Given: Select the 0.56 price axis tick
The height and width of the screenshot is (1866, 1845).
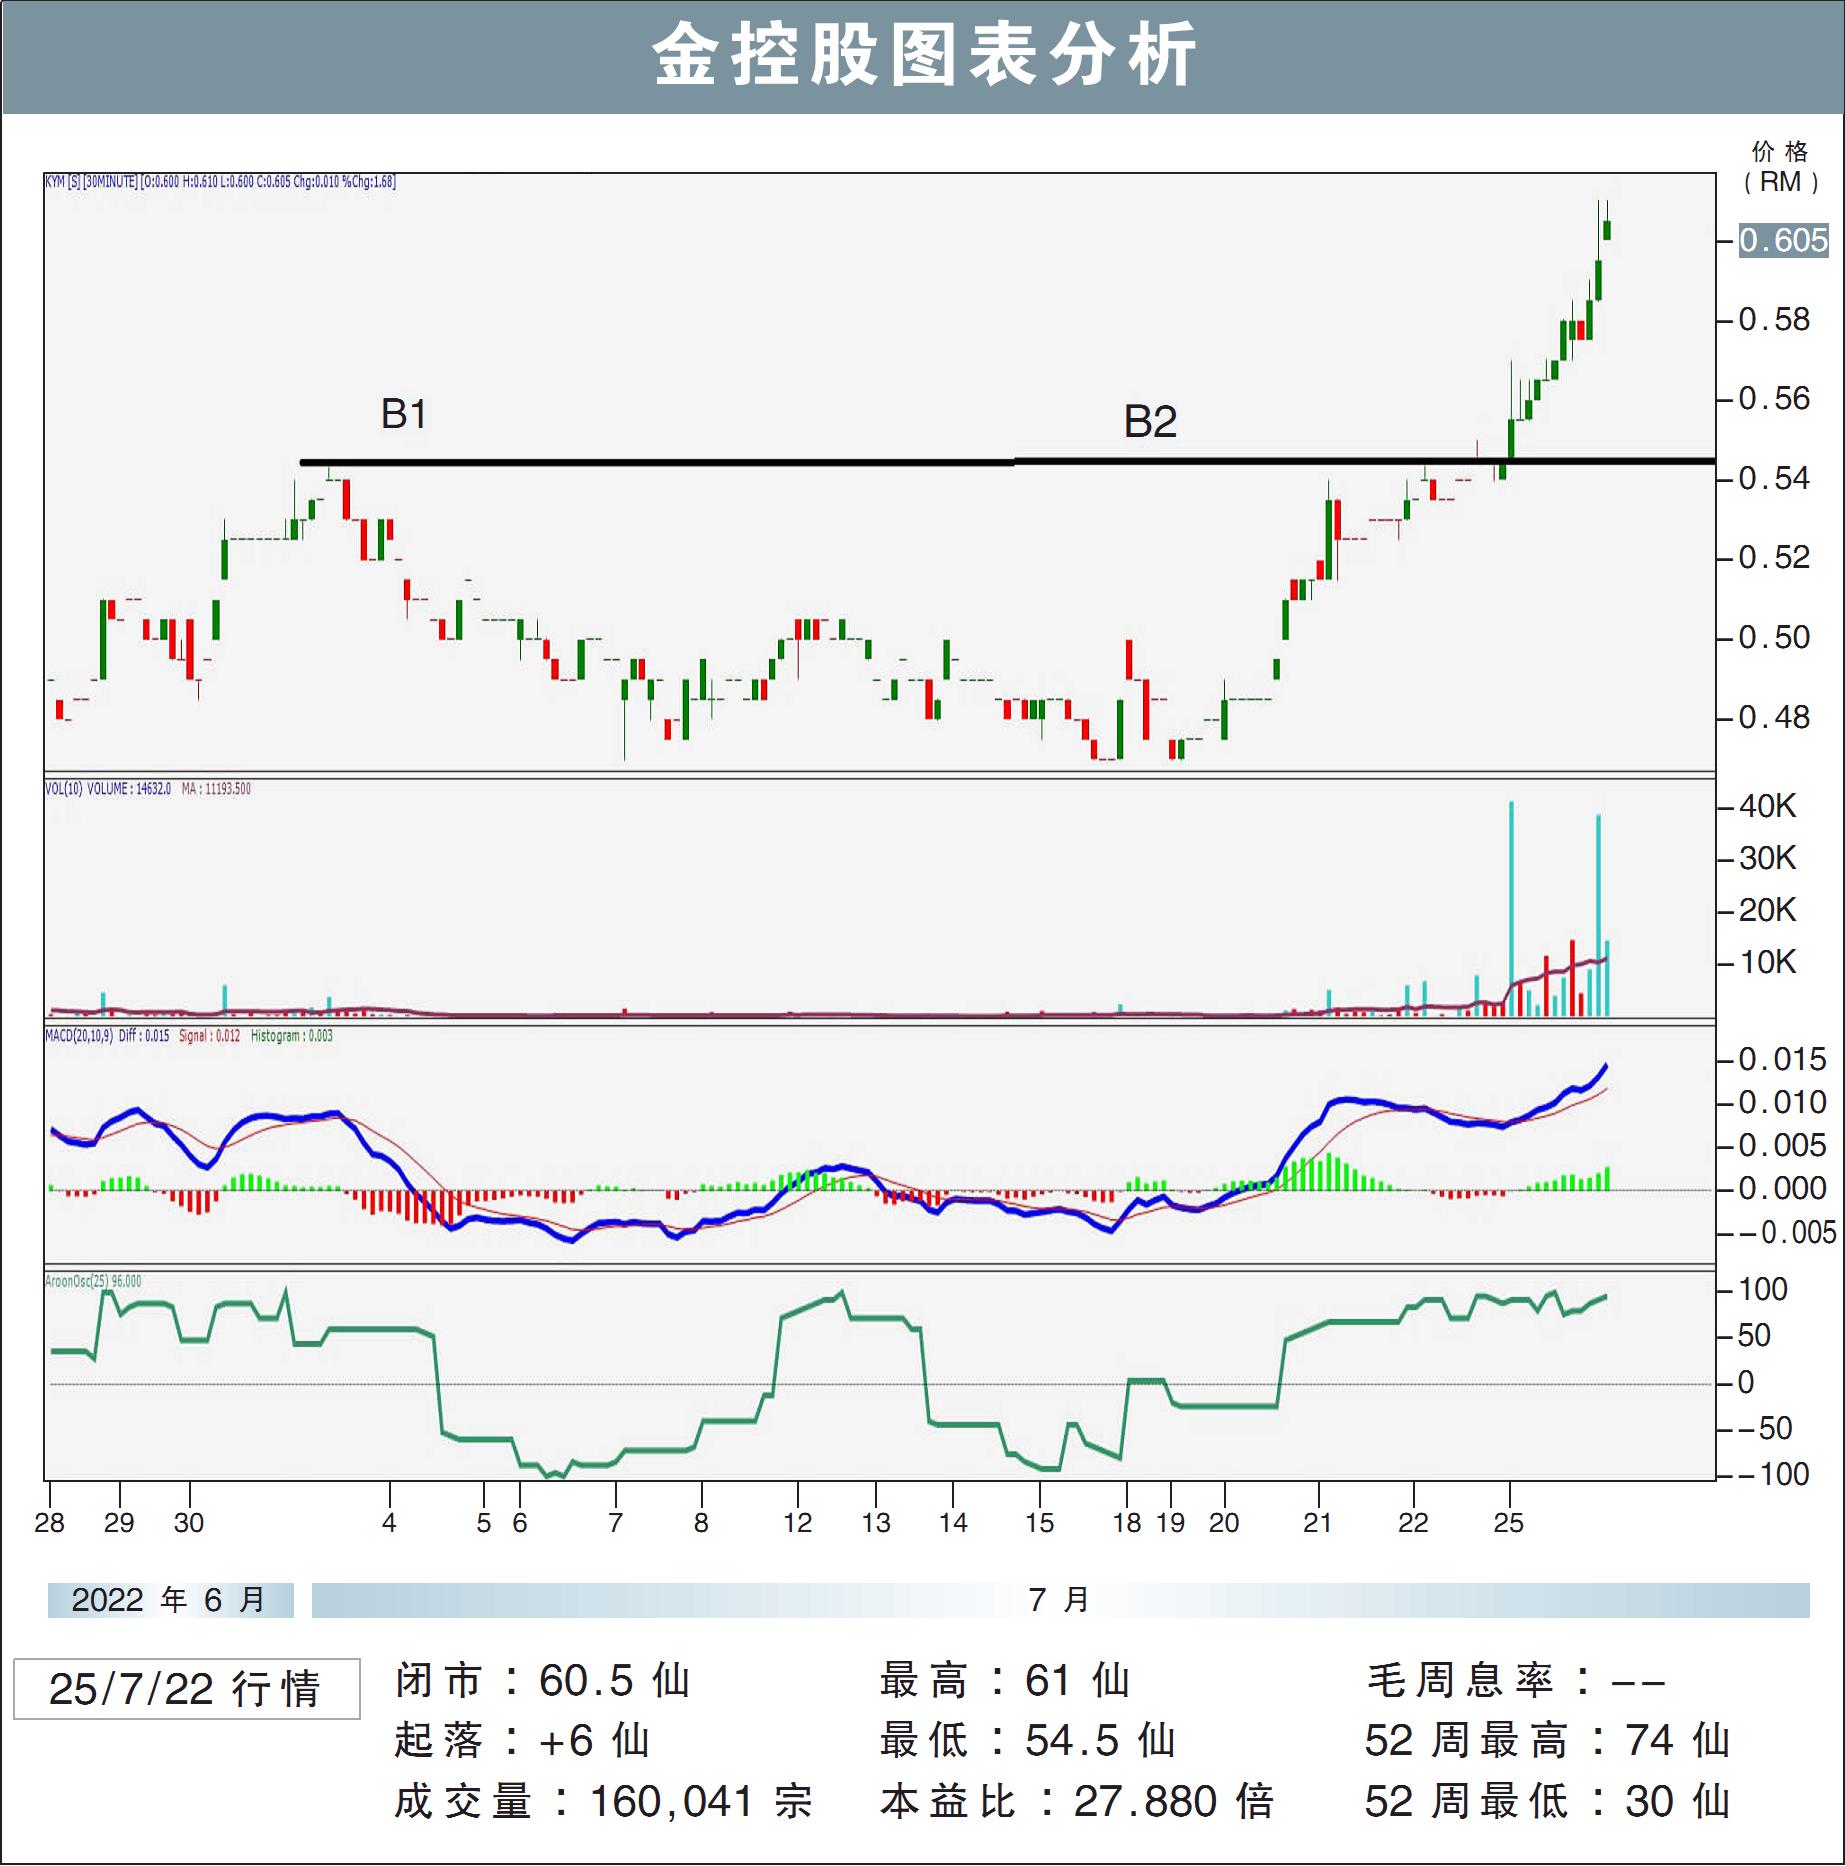Looking at the screenshot, I should pos(1774,399).
